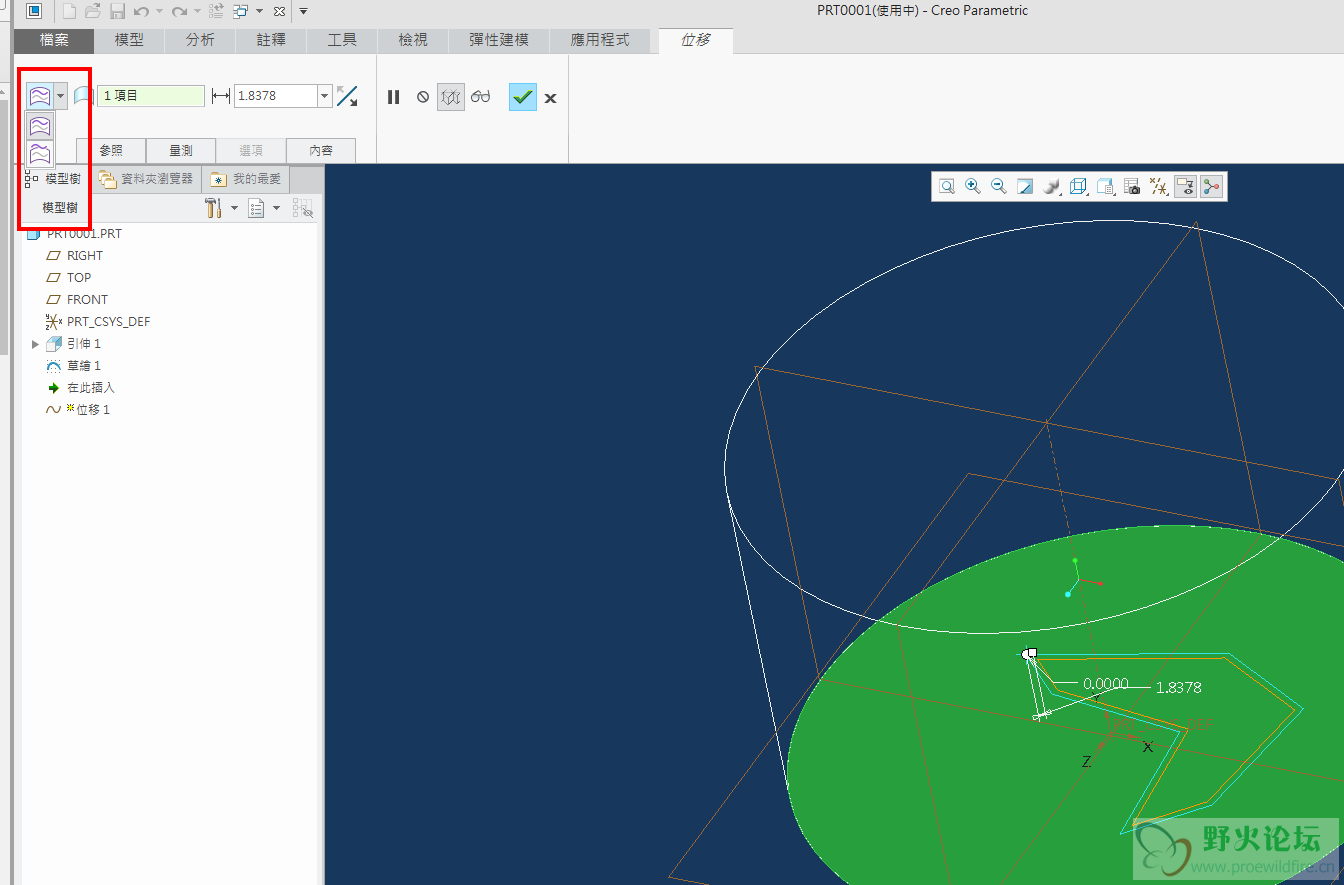This screenshot has width=1344, height=885.
Task: Click the Repaint icon in graphics toolbar
Action: (x=1025, y=186)
